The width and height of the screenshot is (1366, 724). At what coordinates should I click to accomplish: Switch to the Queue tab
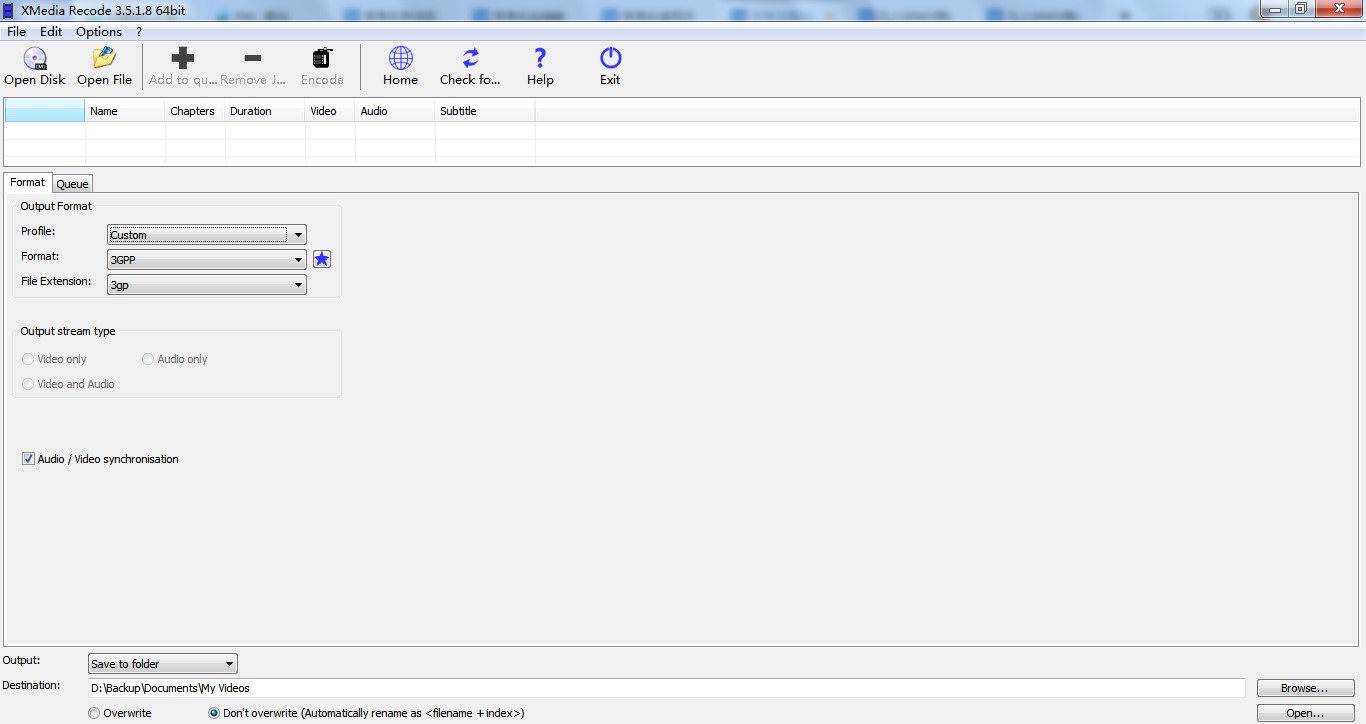pos(72,184)
